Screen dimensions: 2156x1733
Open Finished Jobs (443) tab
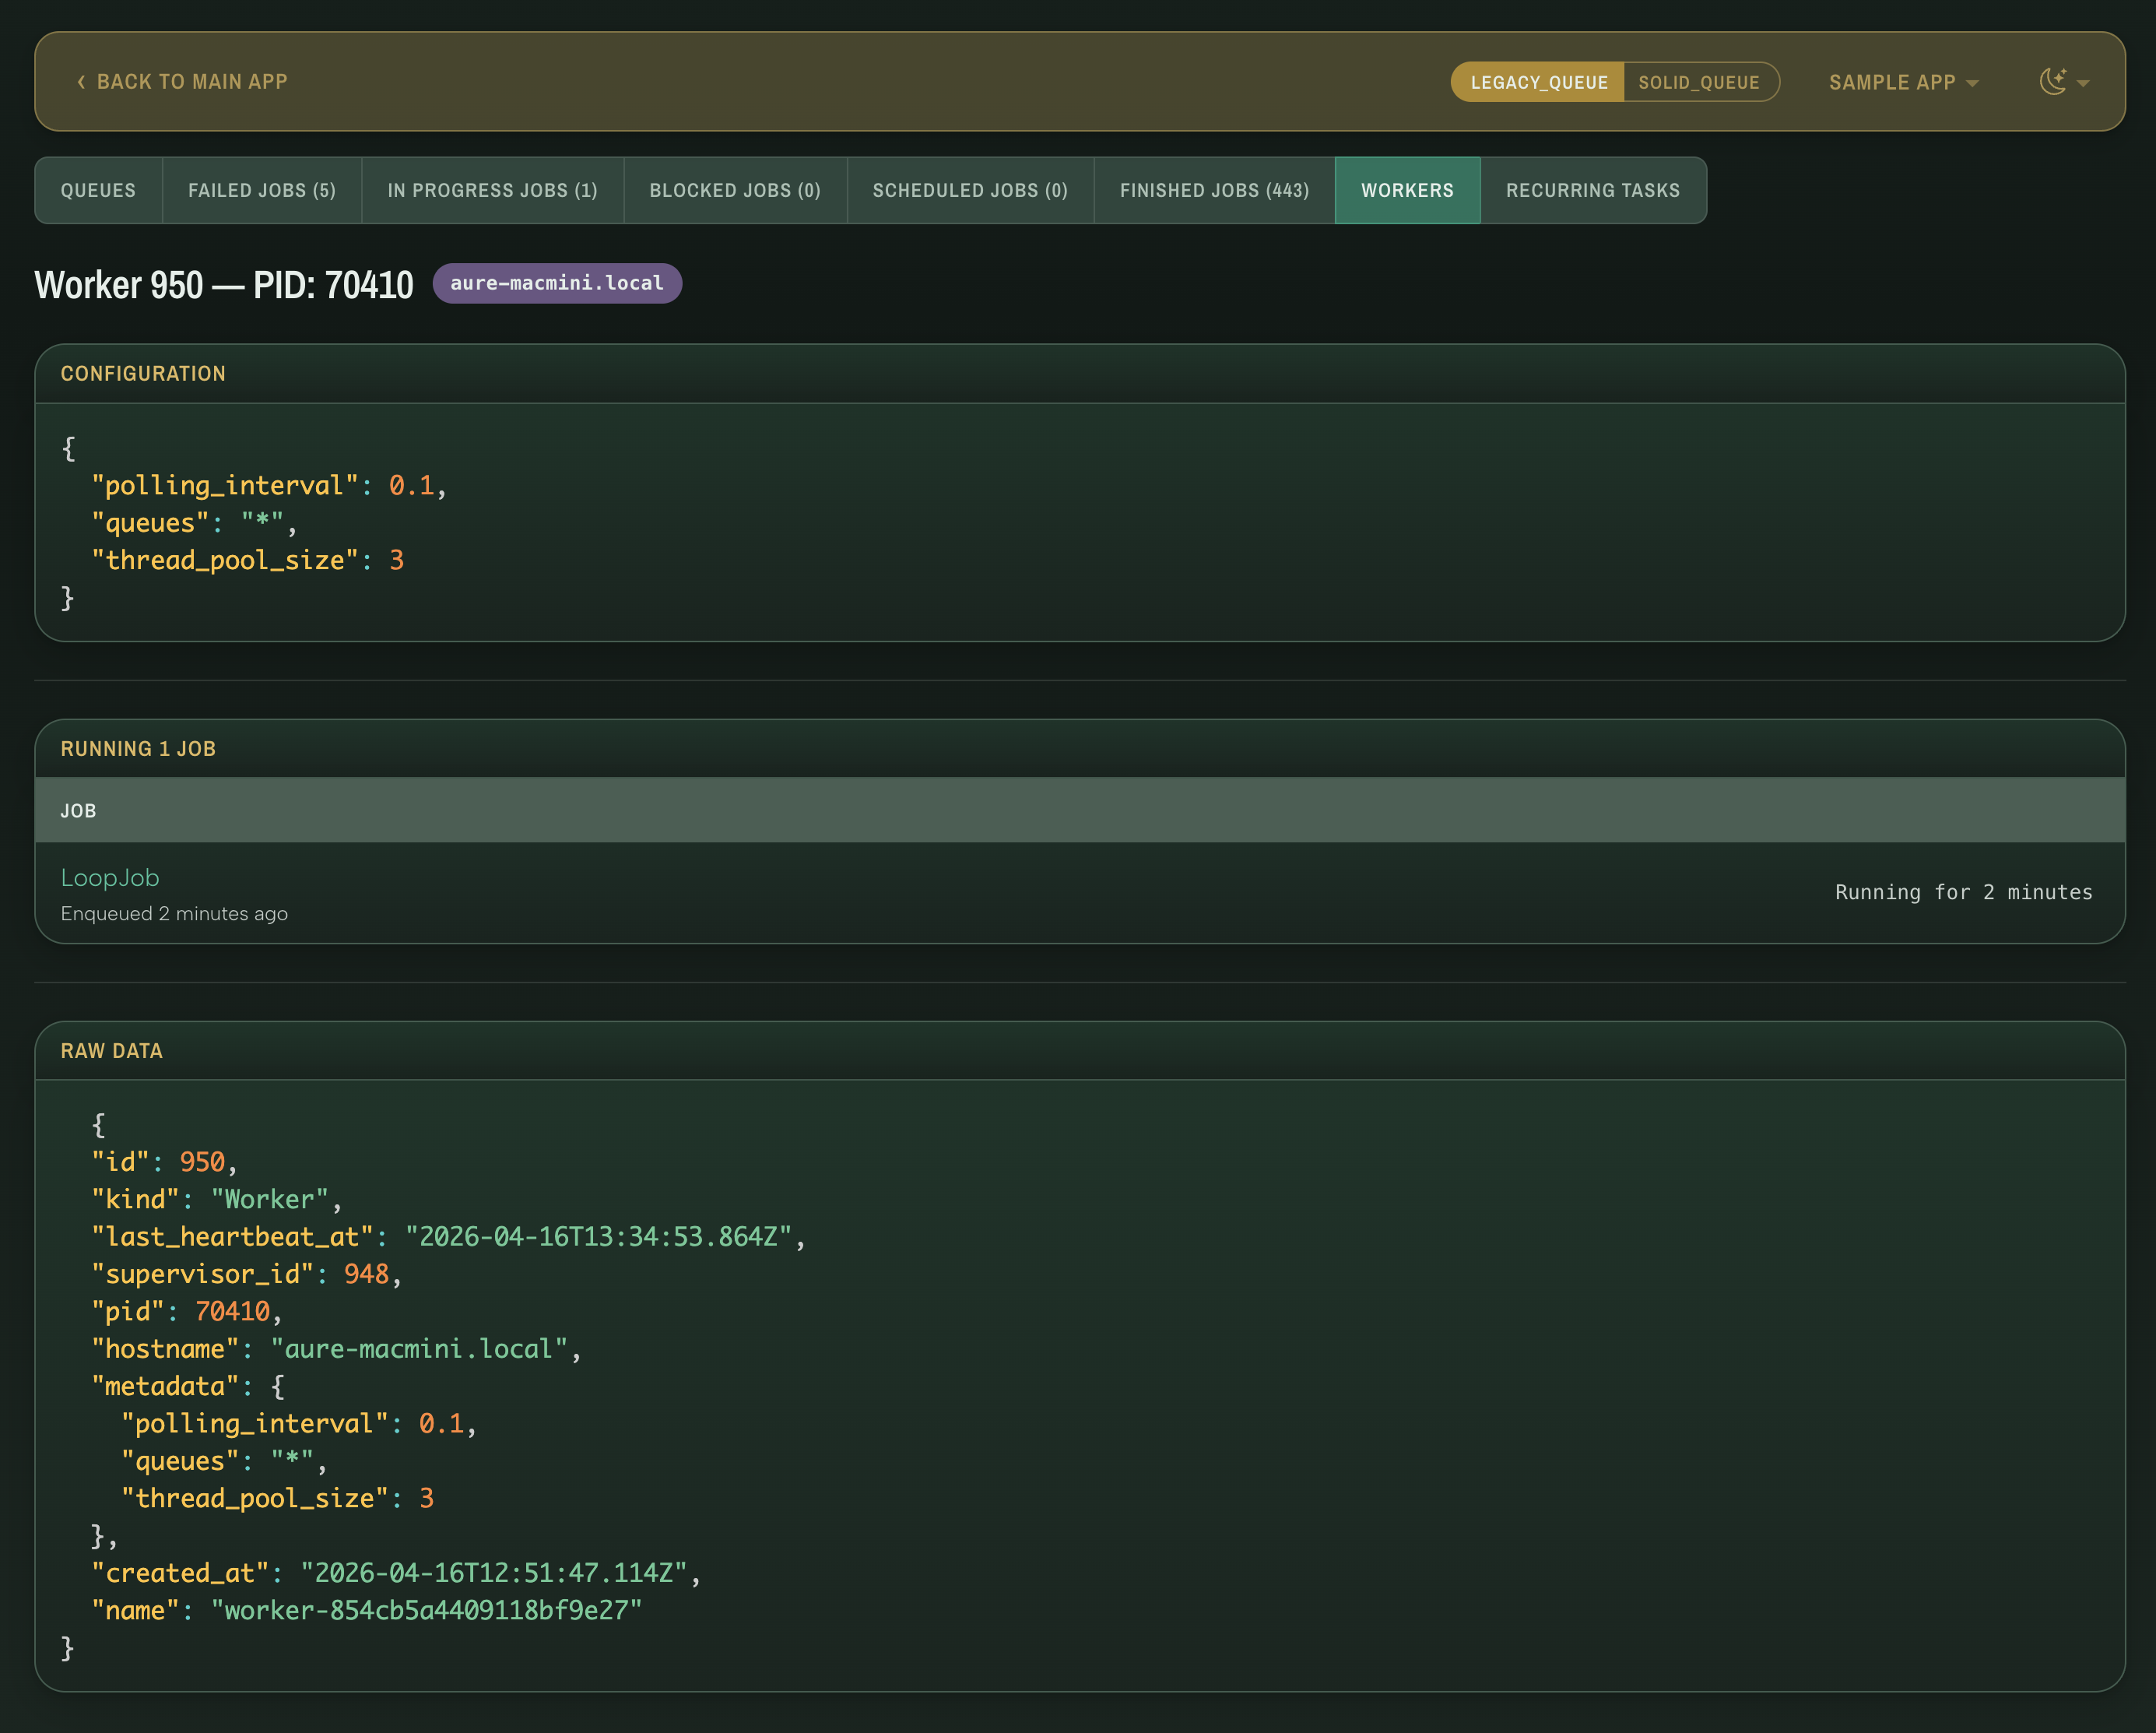tap(1214, 190)
